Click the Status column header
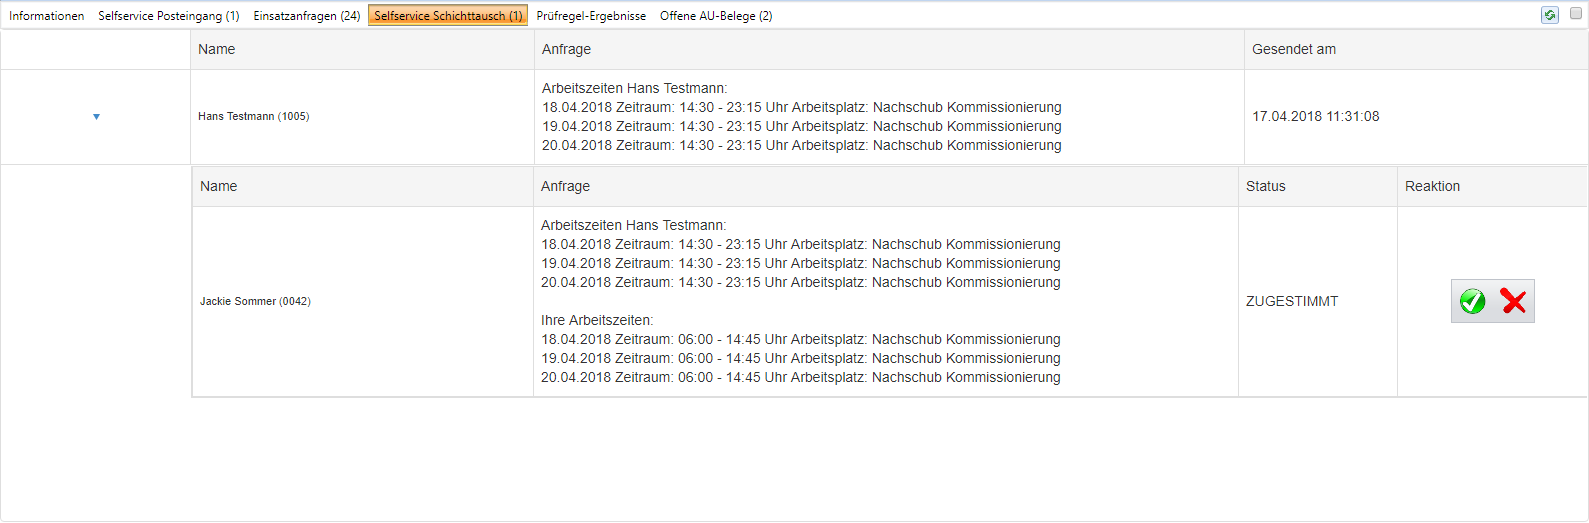The width and height of the screenshot is (1589, 523). (x=1317, y=186)
